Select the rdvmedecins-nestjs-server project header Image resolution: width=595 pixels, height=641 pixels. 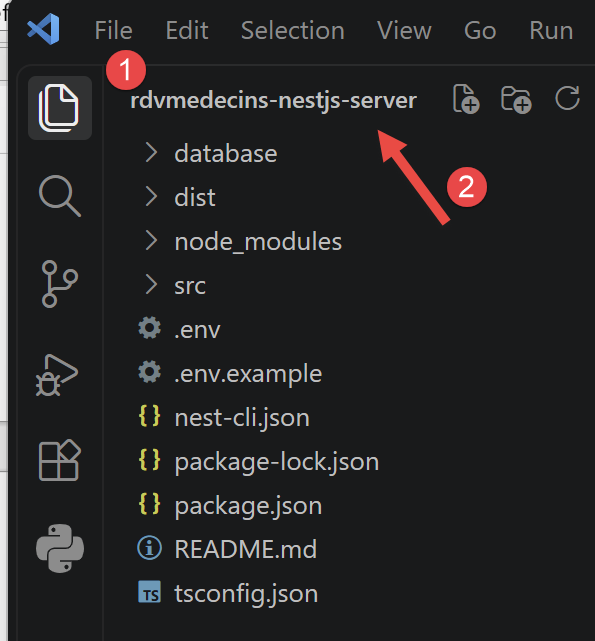coord(273,100)
